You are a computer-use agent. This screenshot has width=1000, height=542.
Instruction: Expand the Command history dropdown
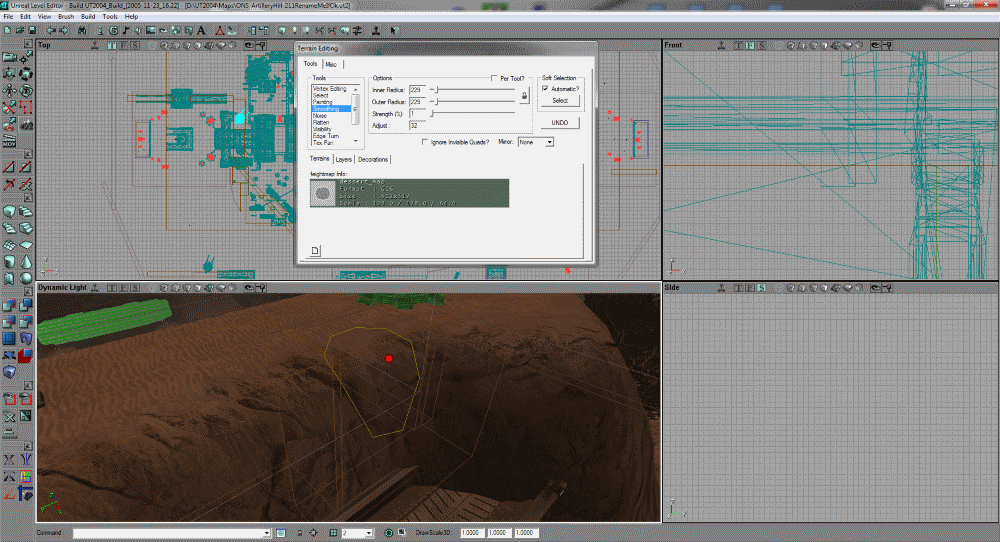(267, 533)
